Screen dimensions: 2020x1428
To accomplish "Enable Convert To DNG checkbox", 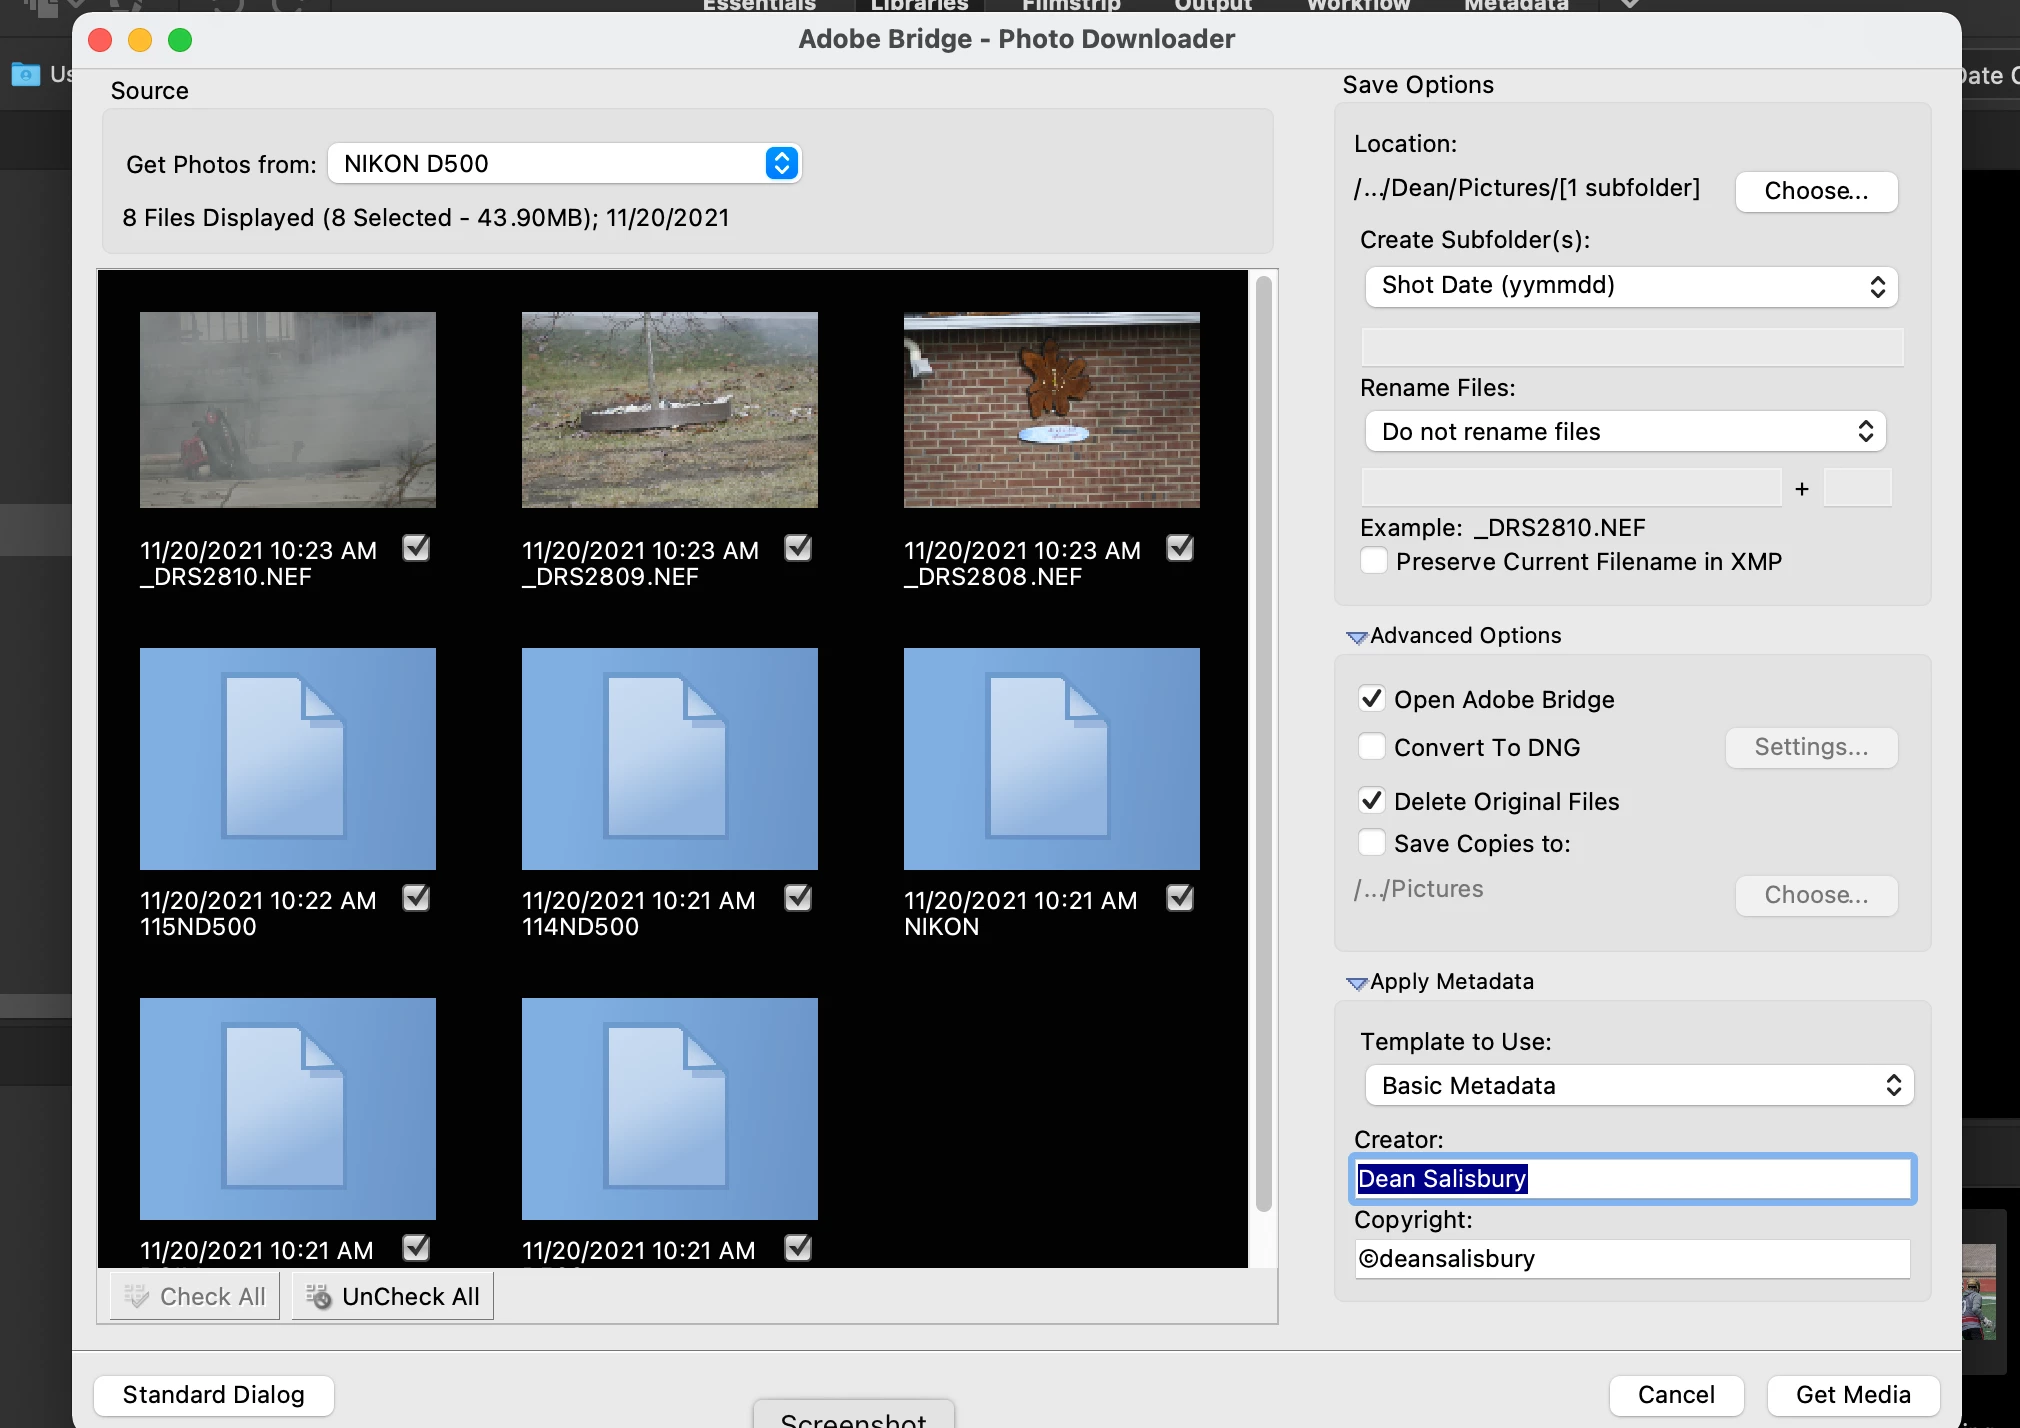I will pyautogui.click(x=1372, y=747).
